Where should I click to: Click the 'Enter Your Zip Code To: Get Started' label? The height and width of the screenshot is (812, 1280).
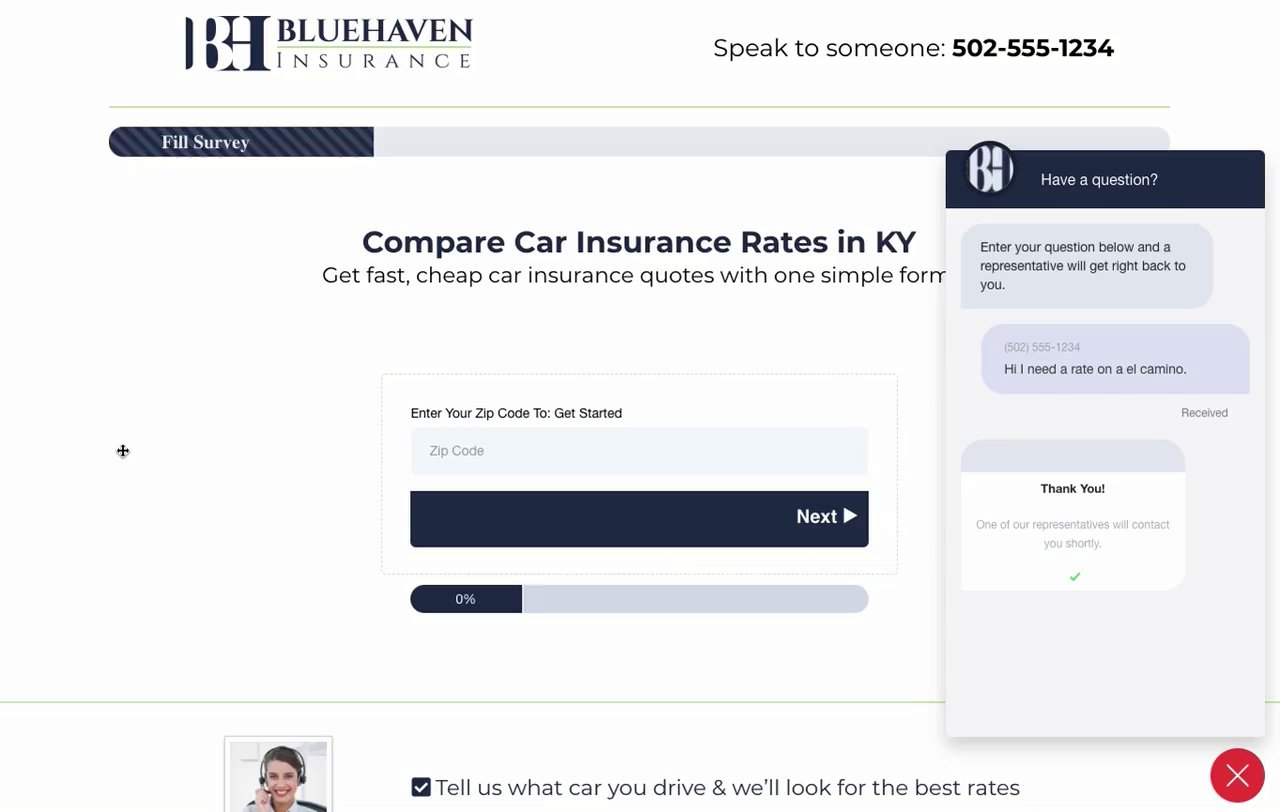pos(516,413)
